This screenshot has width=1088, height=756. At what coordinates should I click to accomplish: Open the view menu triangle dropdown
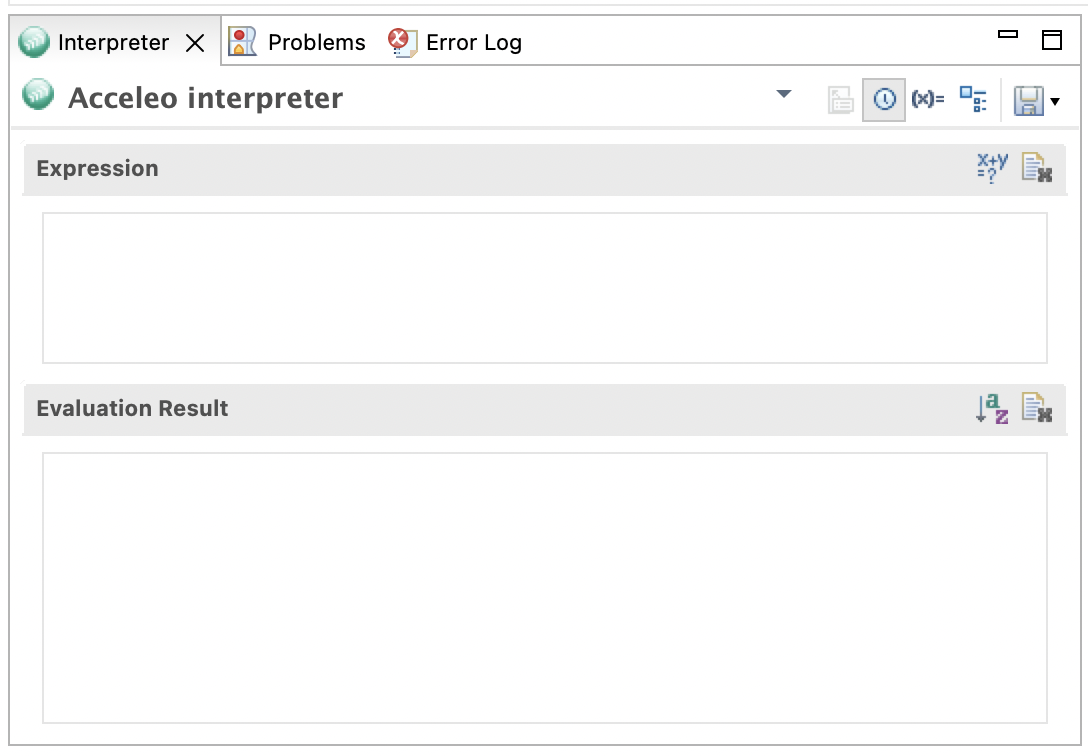click(x=784, y=94)
